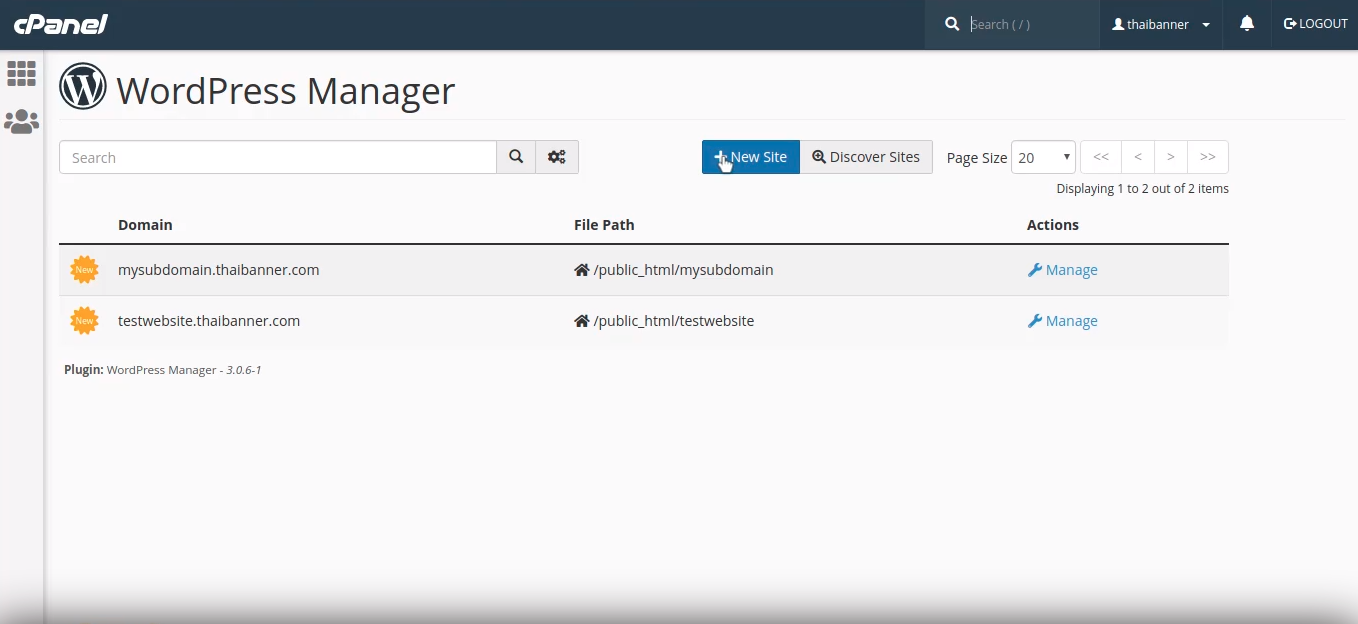
Task: Click the New badge for testwebsite.thaibanner.com
Action: click(x=85, y=321)
